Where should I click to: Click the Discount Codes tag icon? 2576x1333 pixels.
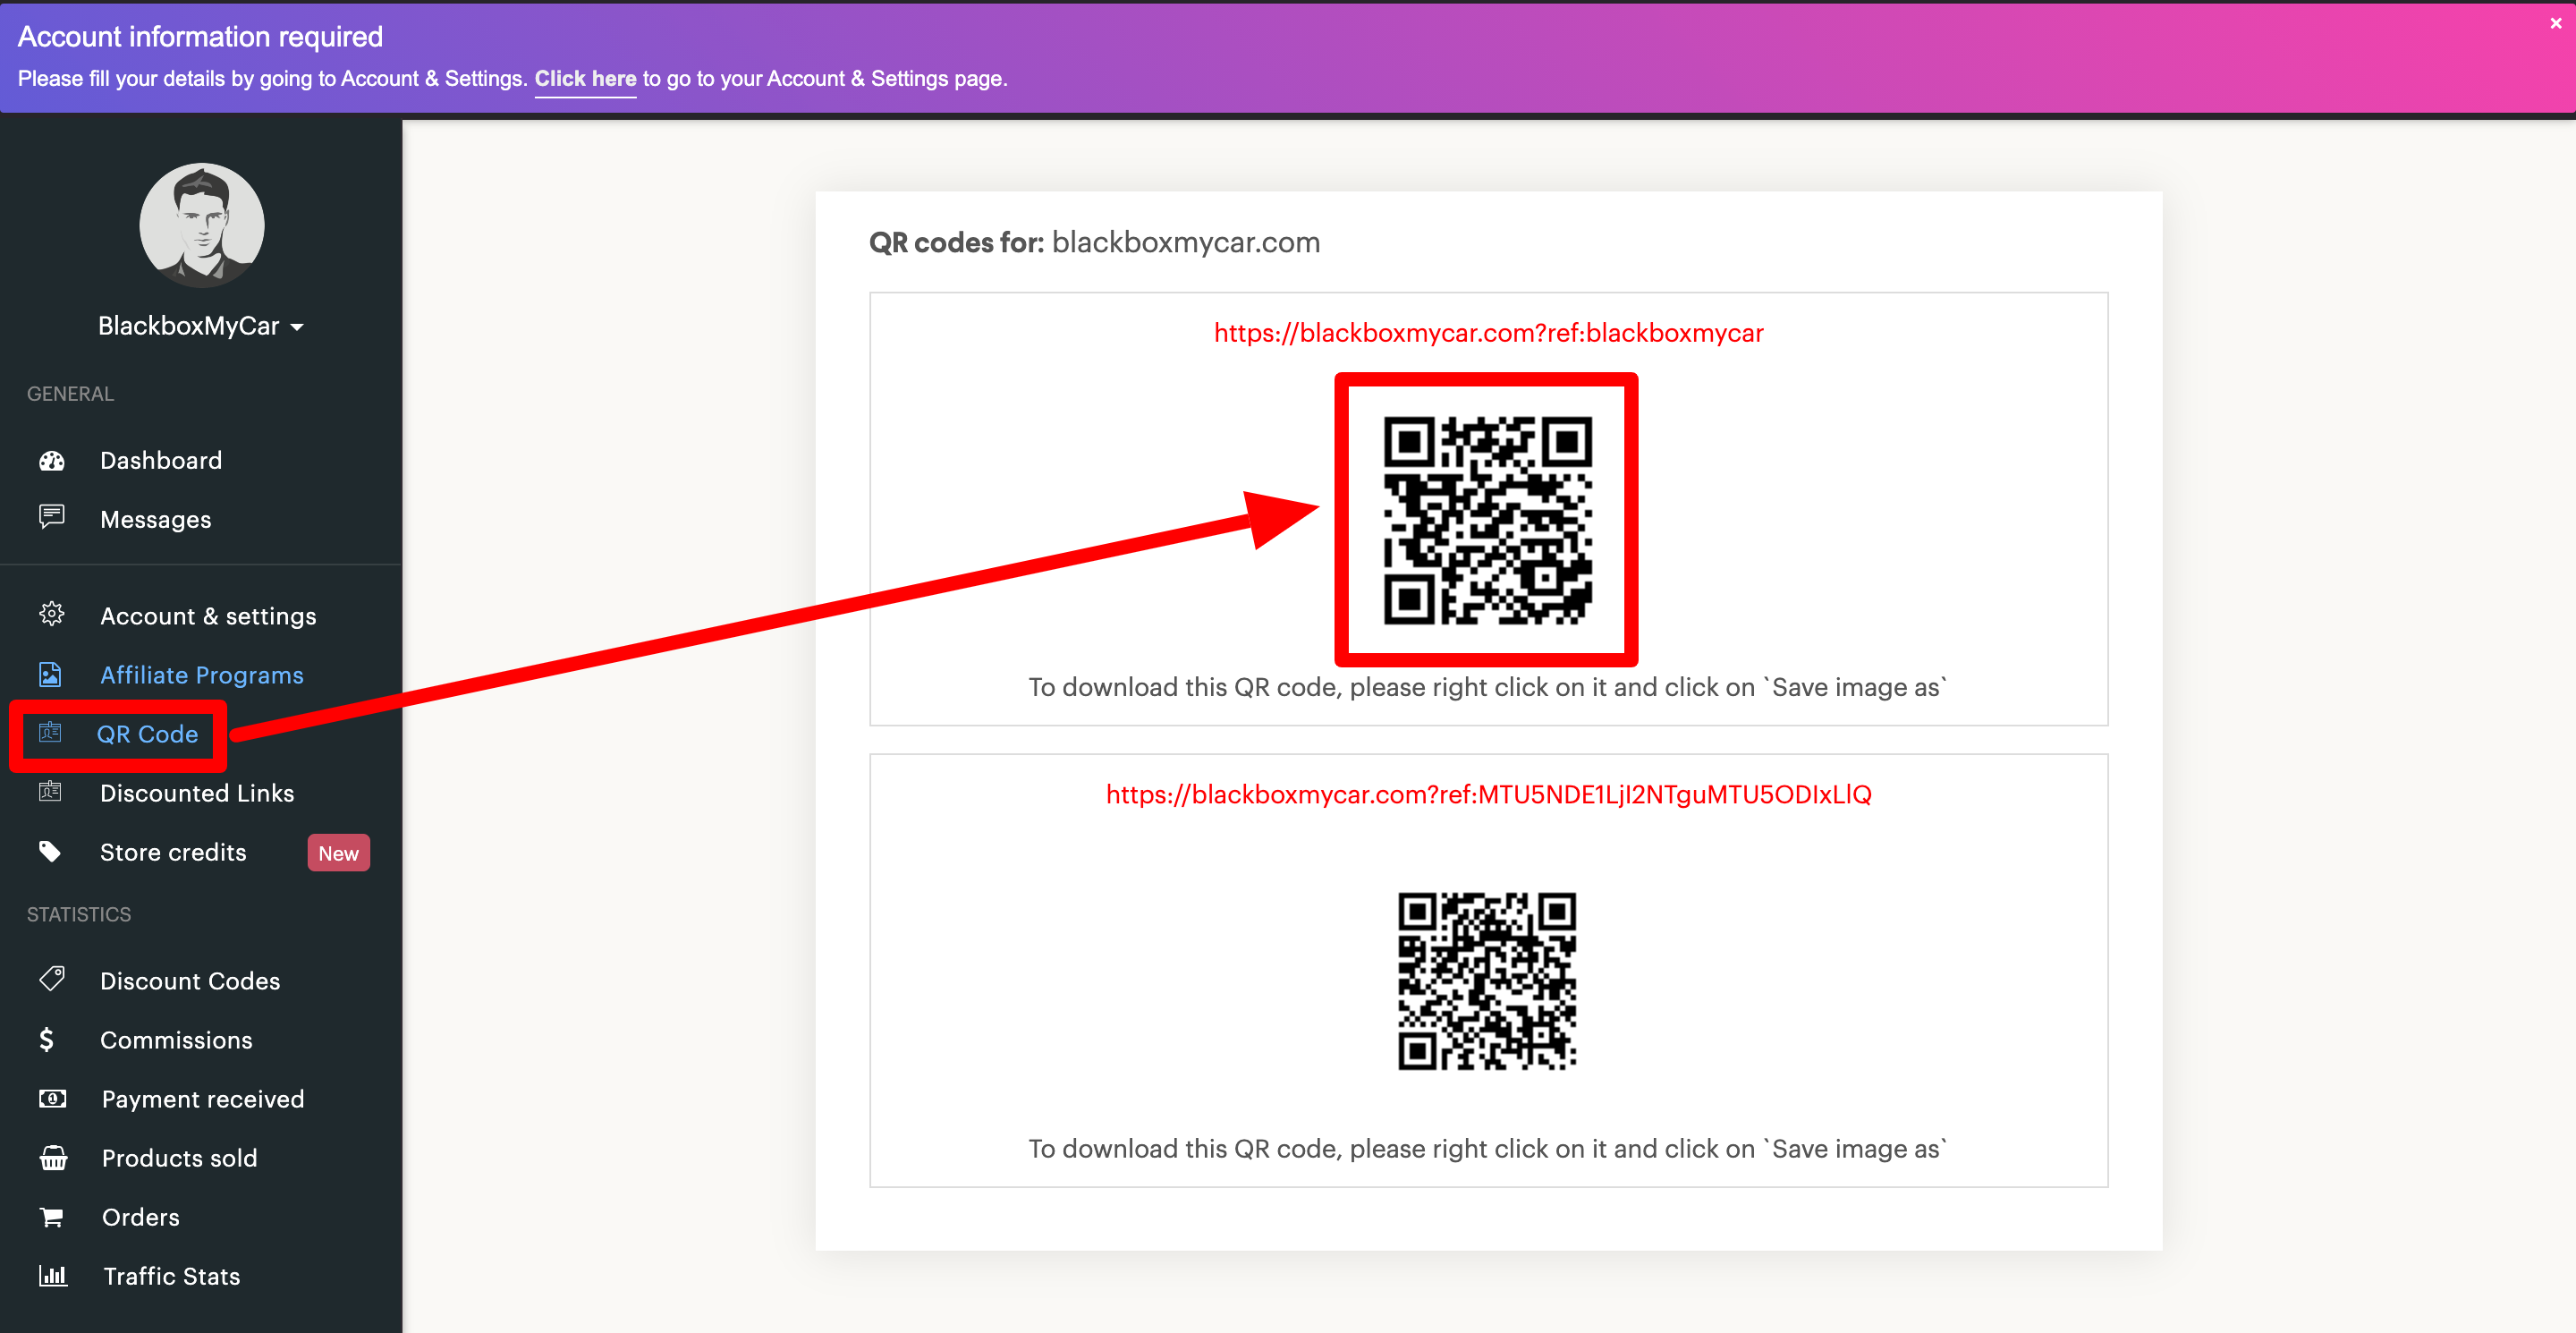tap(52, 979)
